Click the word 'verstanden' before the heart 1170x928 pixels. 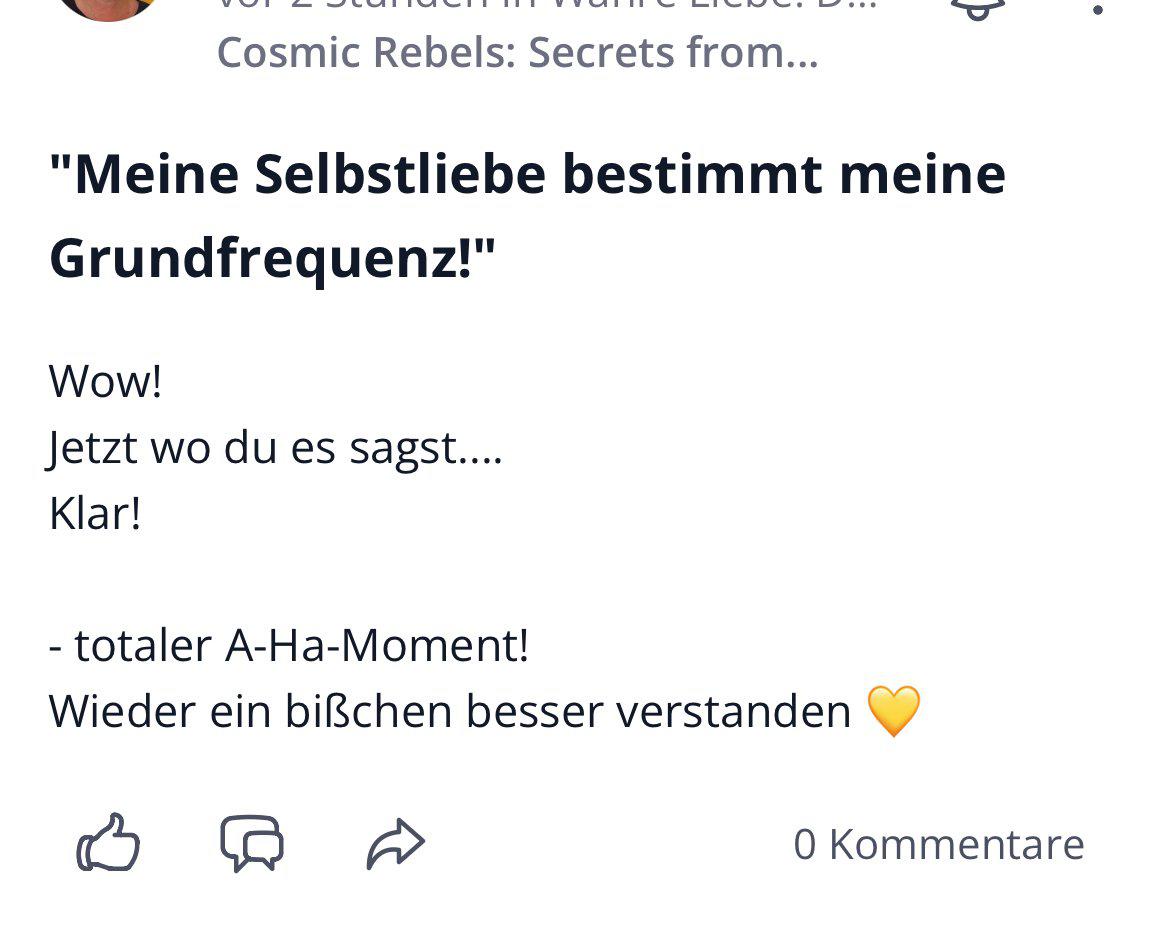pos(733,712)
